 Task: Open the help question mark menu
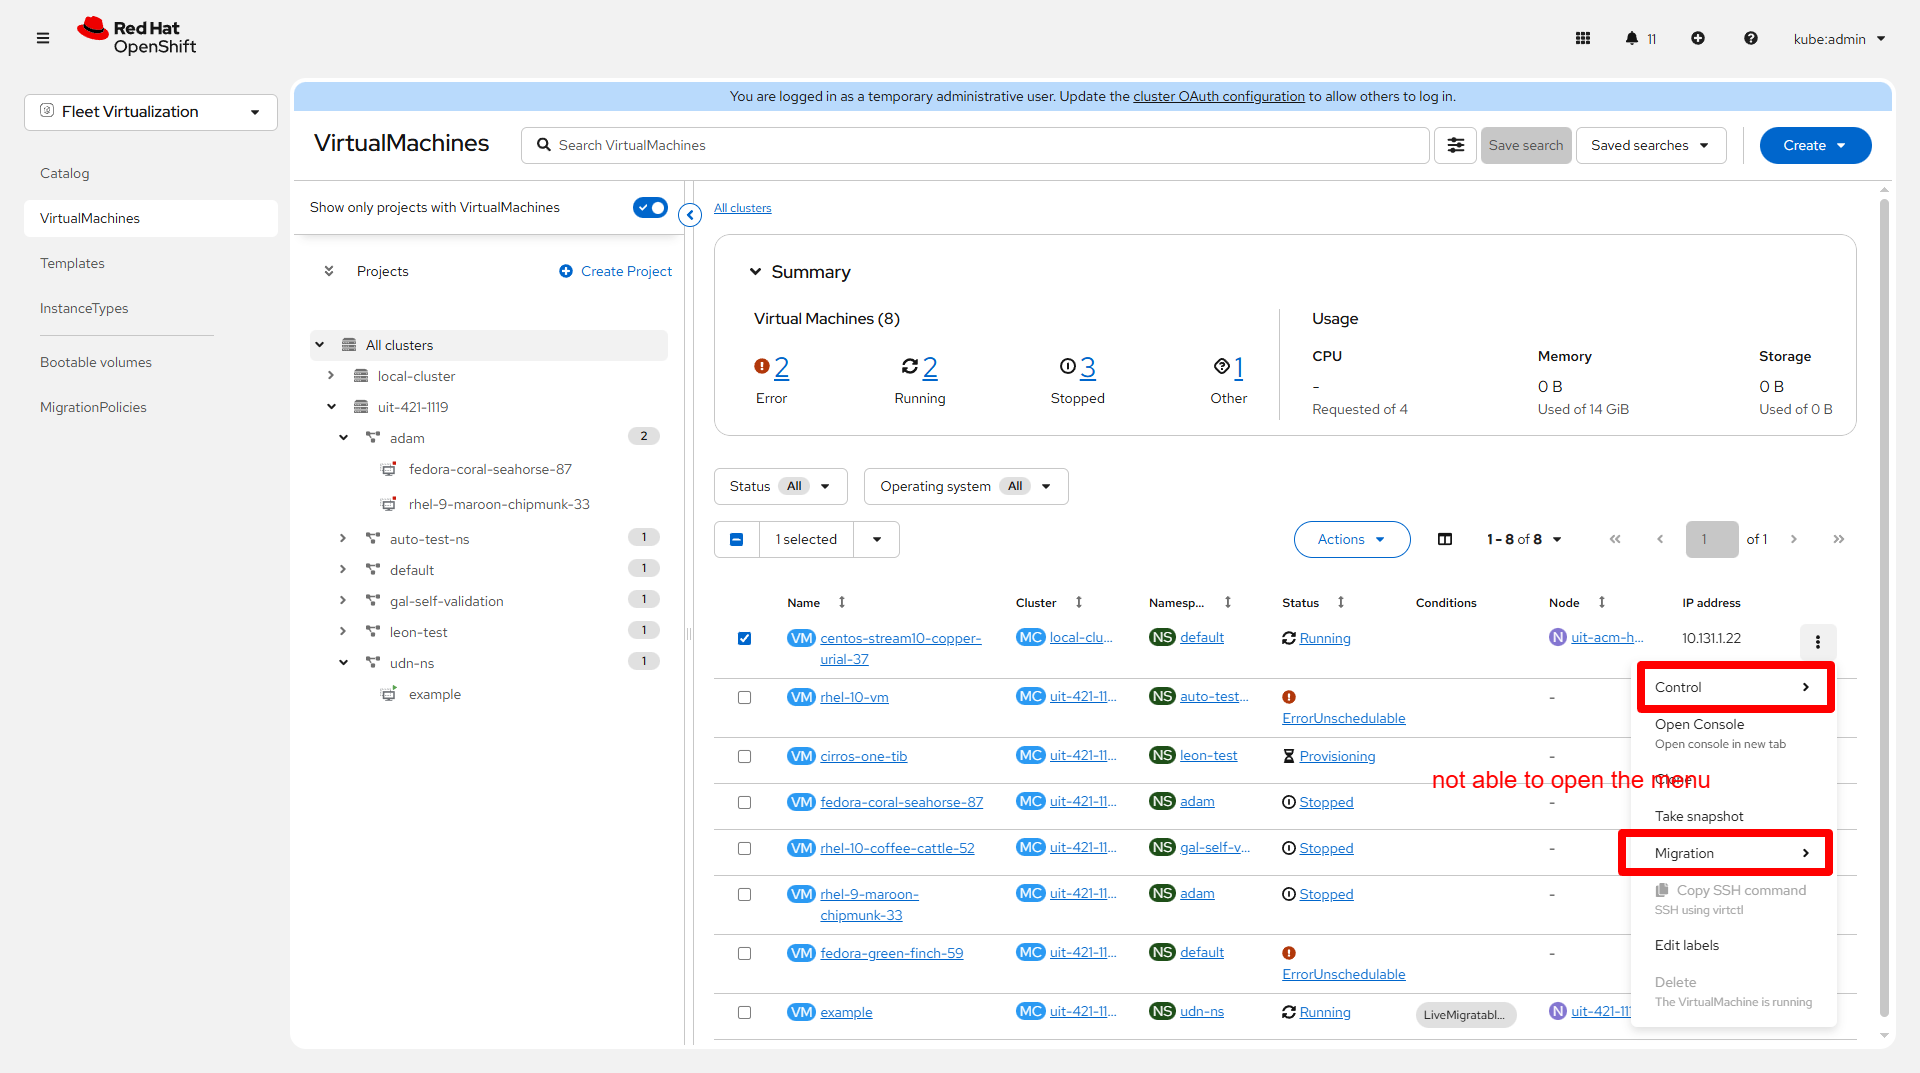[x=1751, y=39]
